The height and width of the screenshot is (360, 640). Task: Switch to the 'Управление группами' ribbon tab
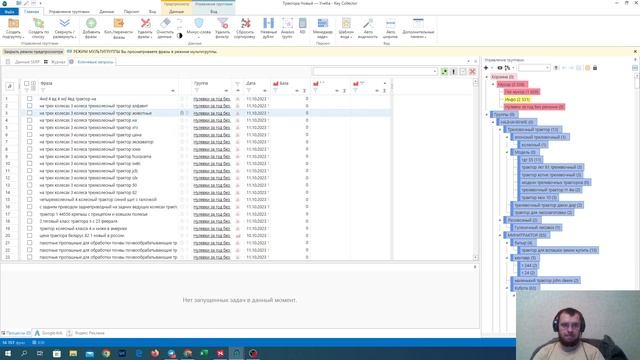coord(69,12)
